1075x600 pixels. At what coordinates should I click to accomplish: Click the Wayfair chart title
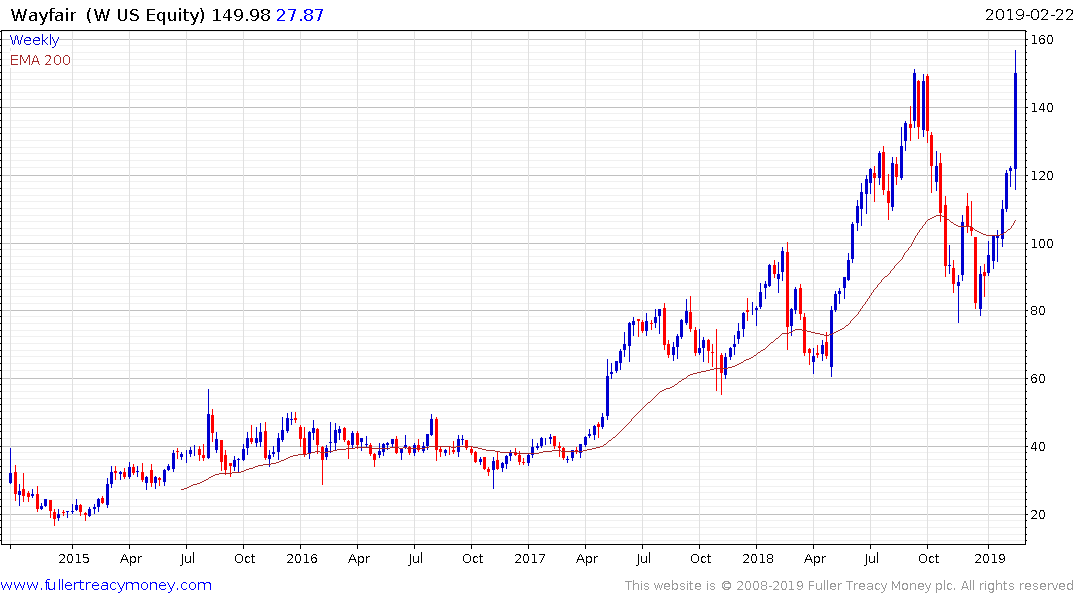(x=44, y=14)
